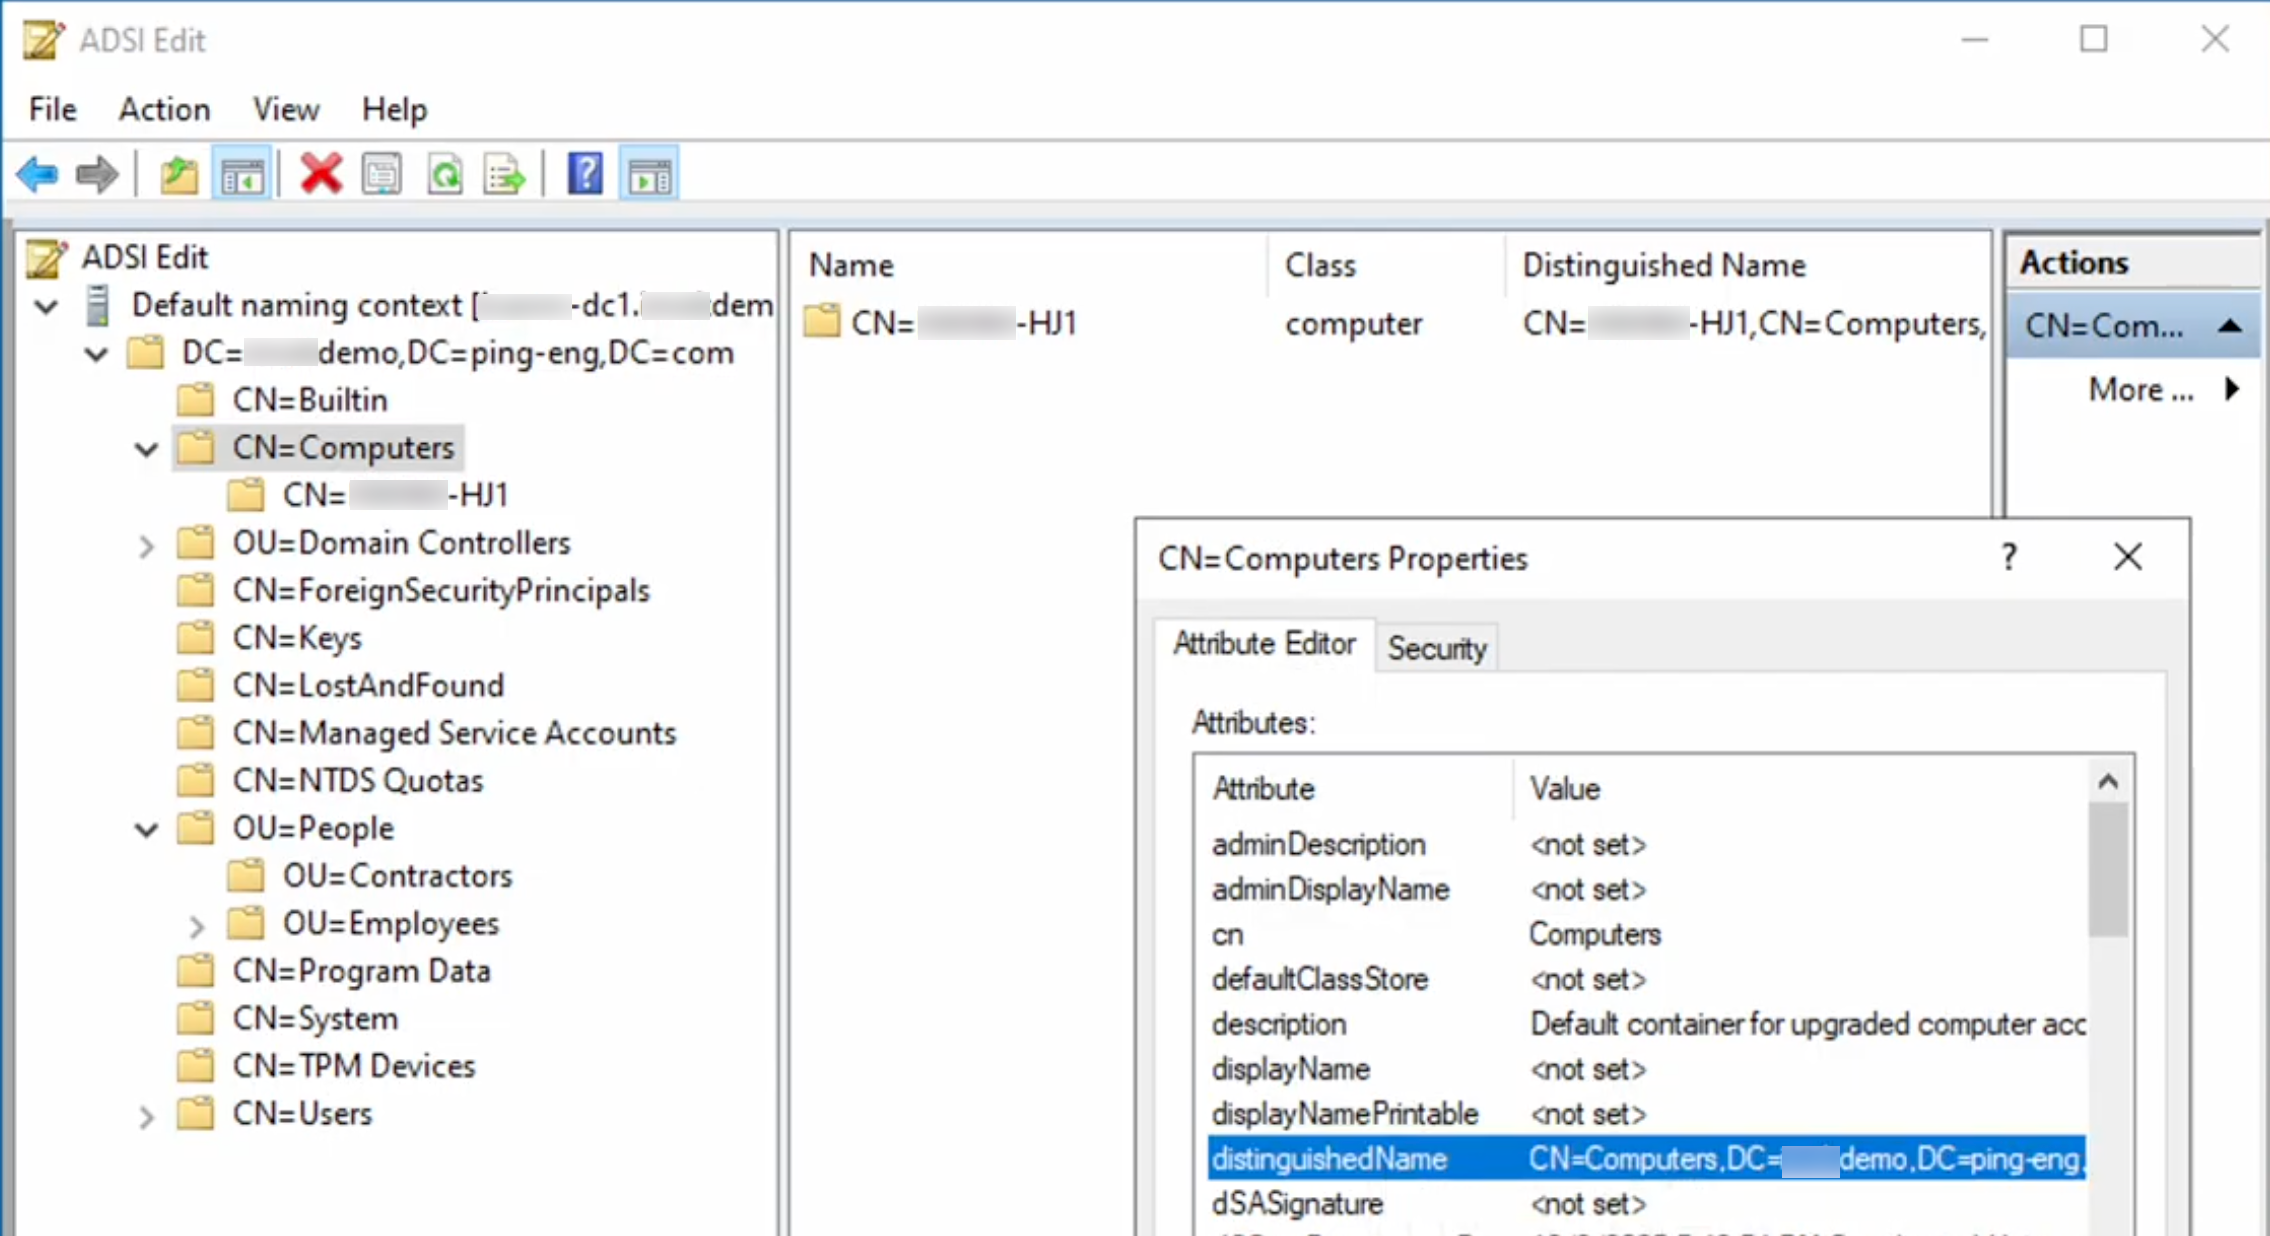Collapse the CN=Computers tree node

(146, 449)
